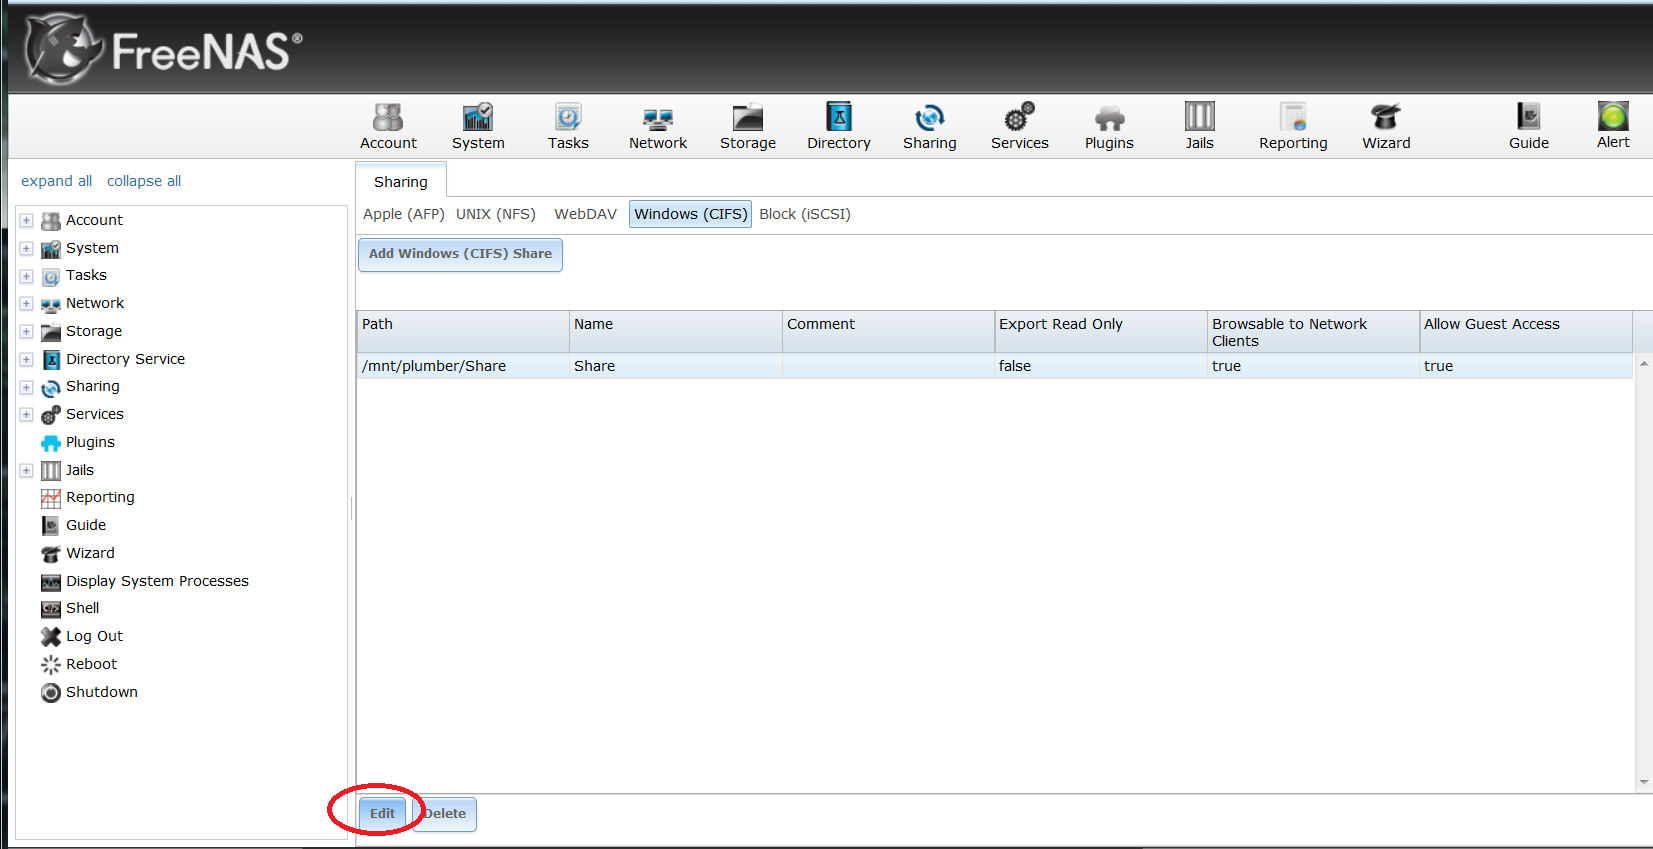Click the Guide book icon in sidebar
The height and width of the screenshot is (849, 1653).
[x=51, y=526]
